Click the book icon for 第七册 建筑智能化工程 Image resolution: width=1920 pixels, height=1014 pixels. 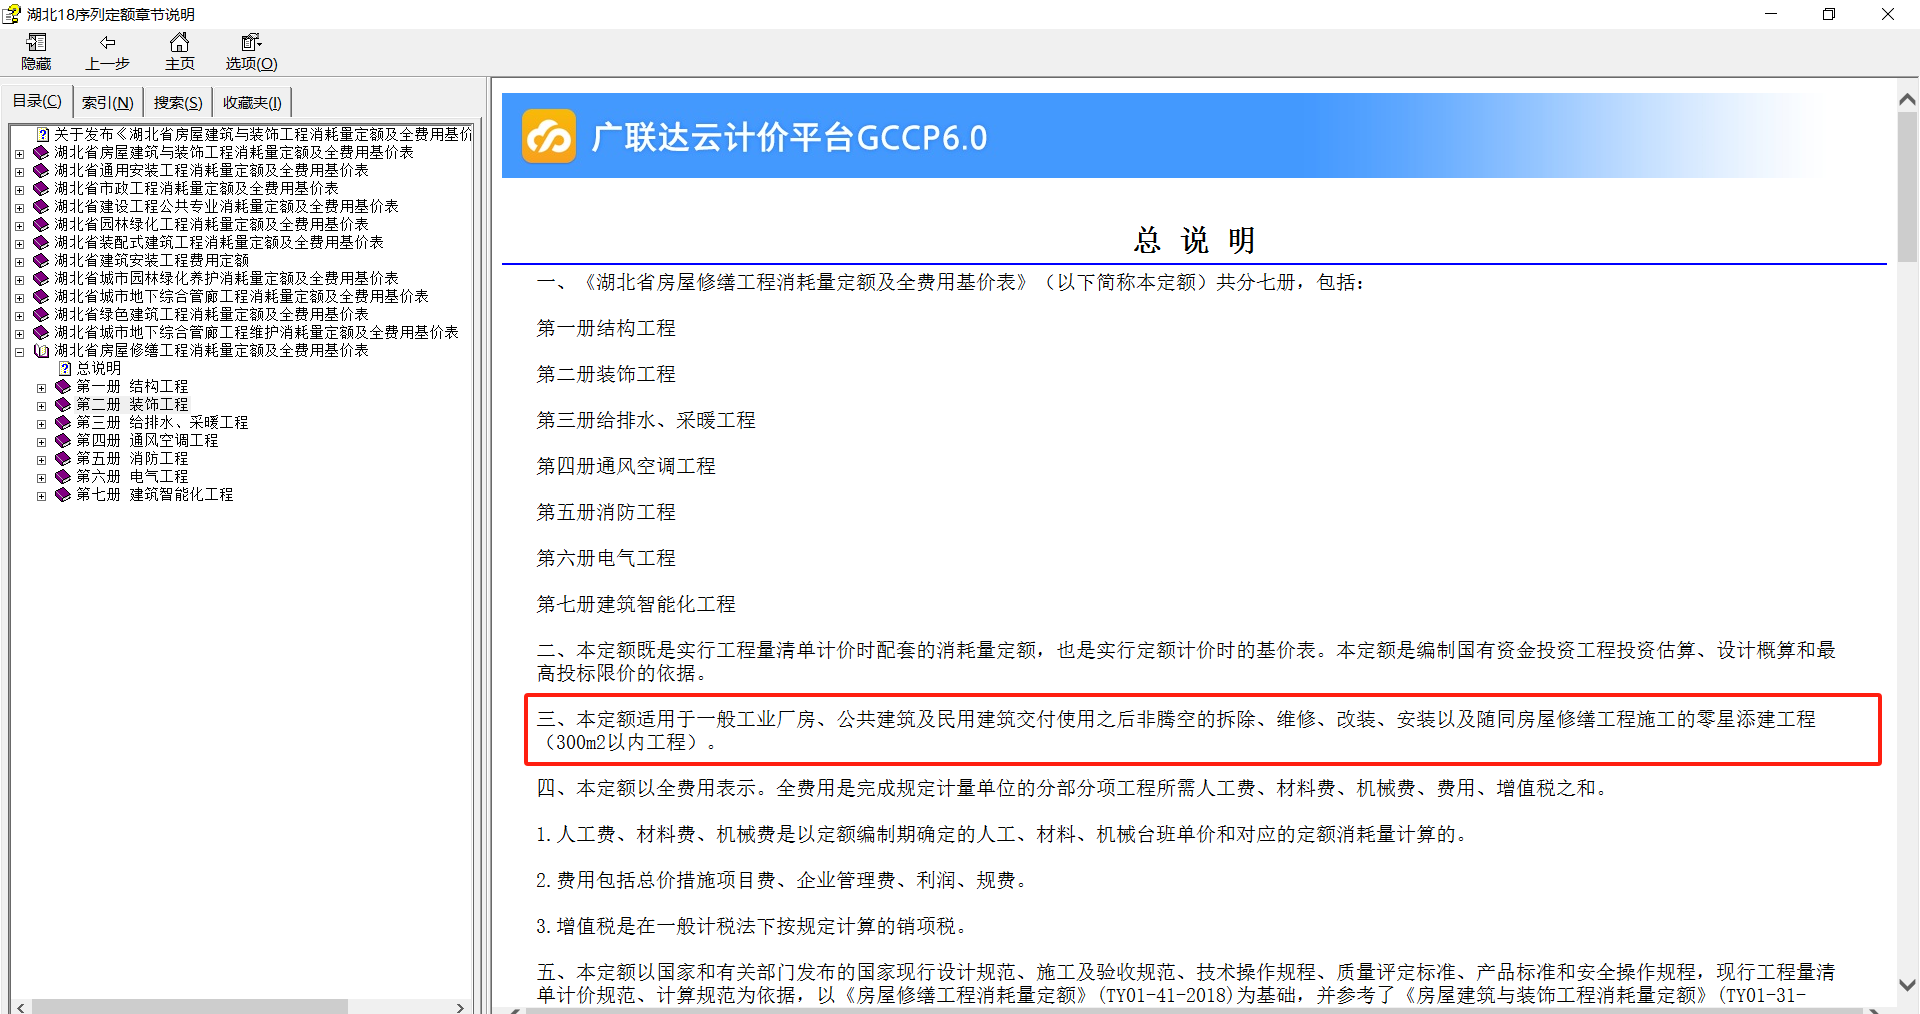click(x=63, y=494)
